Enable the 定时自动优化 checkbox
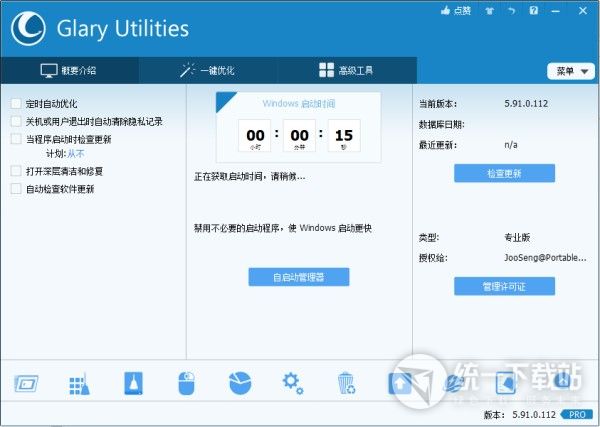600x427 pixels. click(16, 104)
